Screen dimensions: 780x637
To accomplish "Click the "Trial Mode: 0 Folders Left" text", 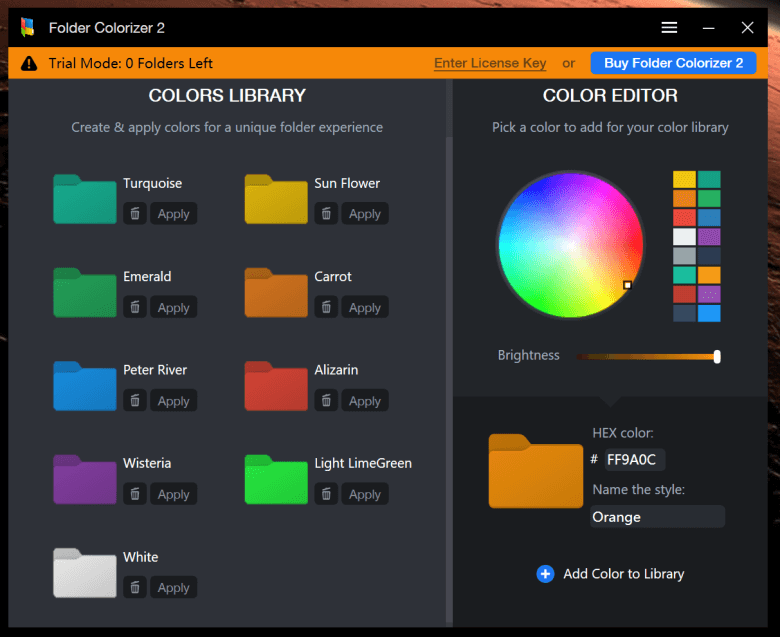I will click(131, 63).
